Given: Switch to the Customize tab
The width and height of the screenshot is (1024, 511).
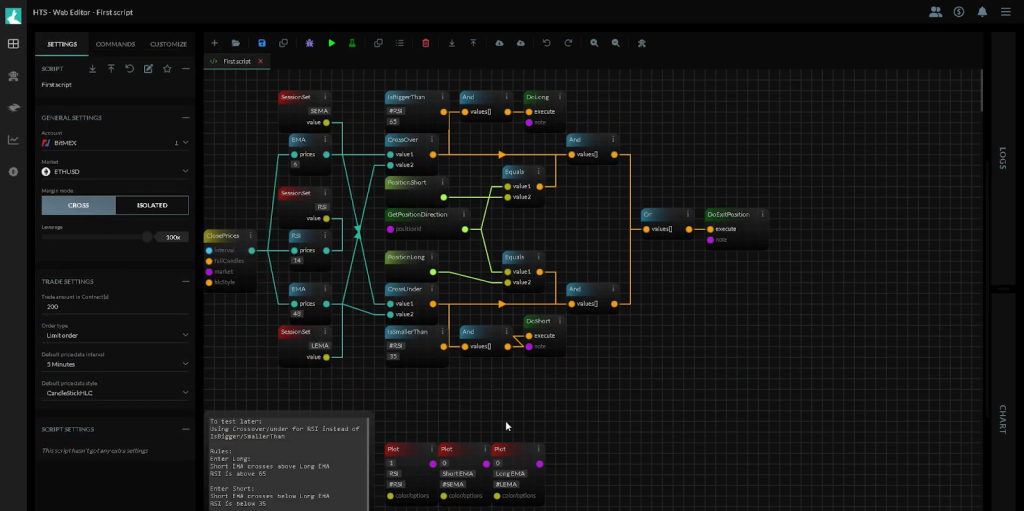Looking at the screenshot, I should 168,44.
